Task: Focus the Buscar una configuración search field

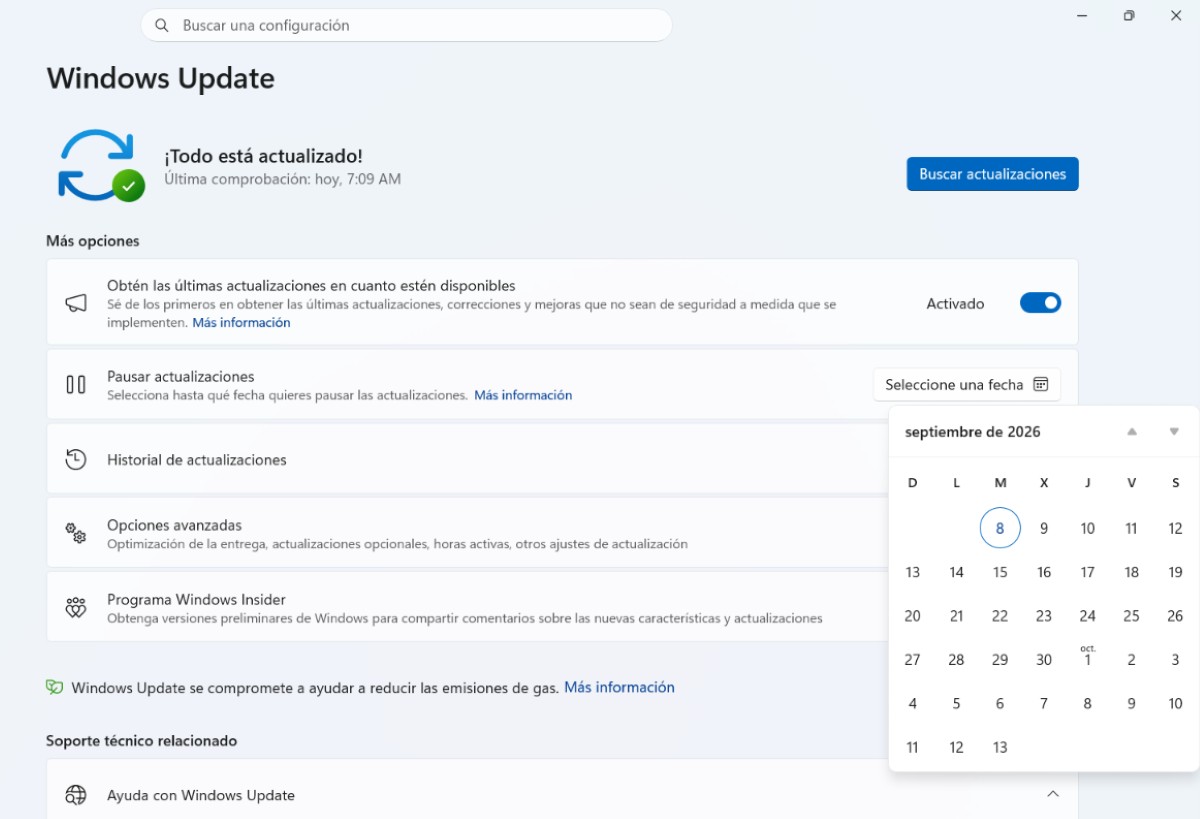Action: tap(406, 25)
